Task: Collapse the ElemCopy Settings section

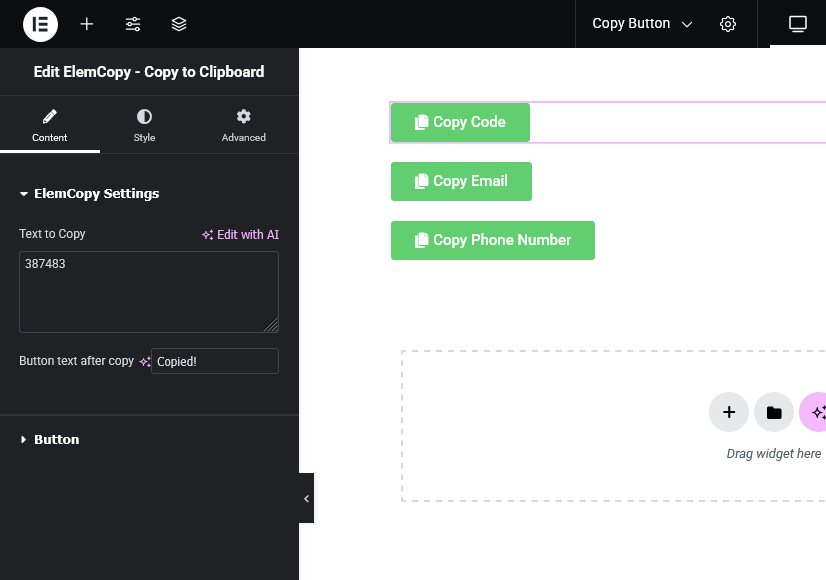Action: click(x=89, y=193)
